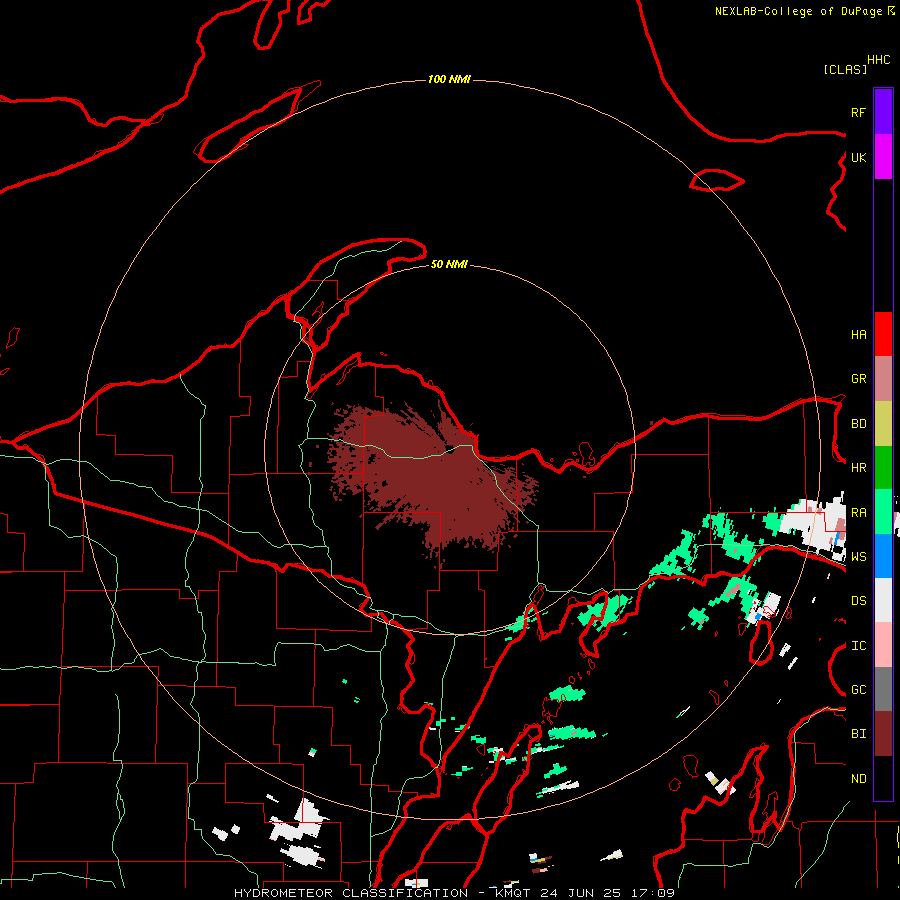The height and width of the screenshot is (900, 900).
Task: Click the GR legend label
Action: coord(858,379)
